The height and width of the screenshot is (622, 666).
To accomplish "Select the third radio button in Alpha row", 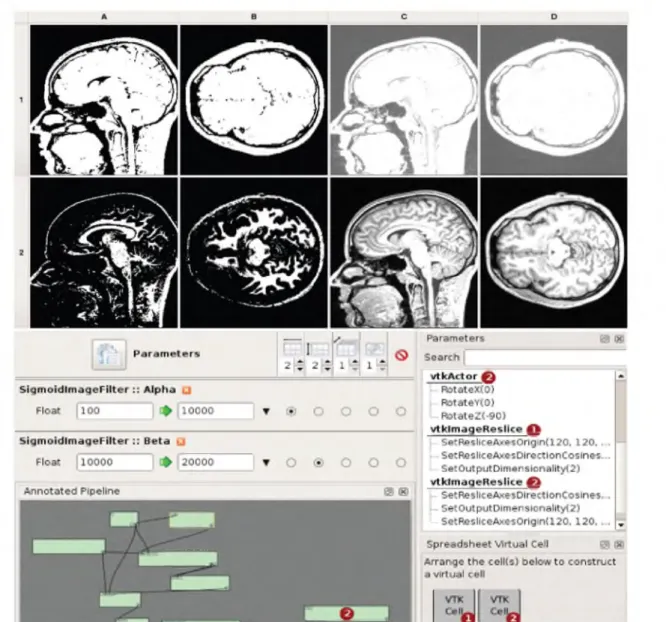I will tap(346, 411).
